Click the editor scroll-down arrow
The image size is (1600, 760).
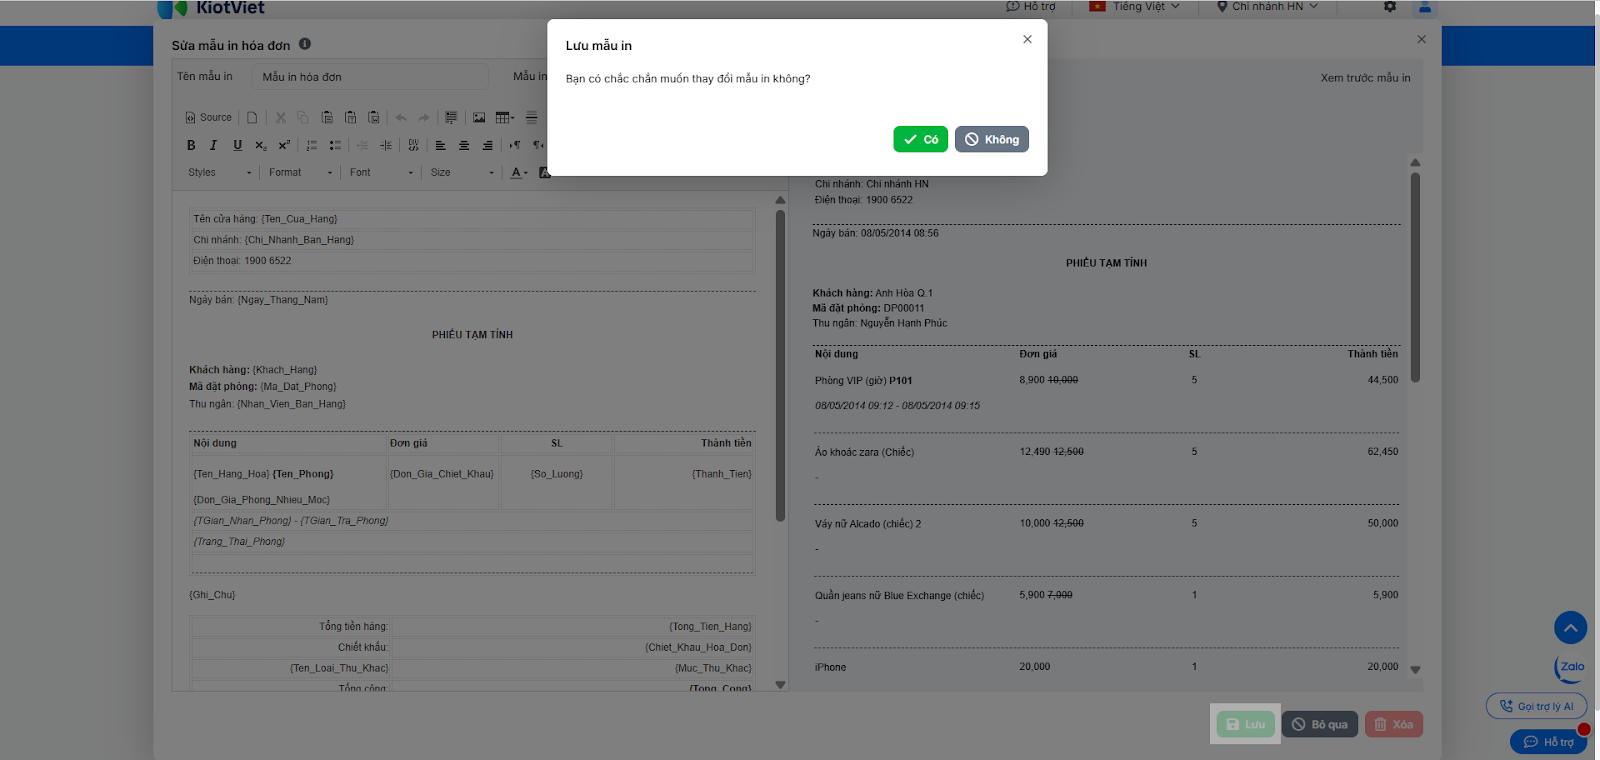point(781,685)
